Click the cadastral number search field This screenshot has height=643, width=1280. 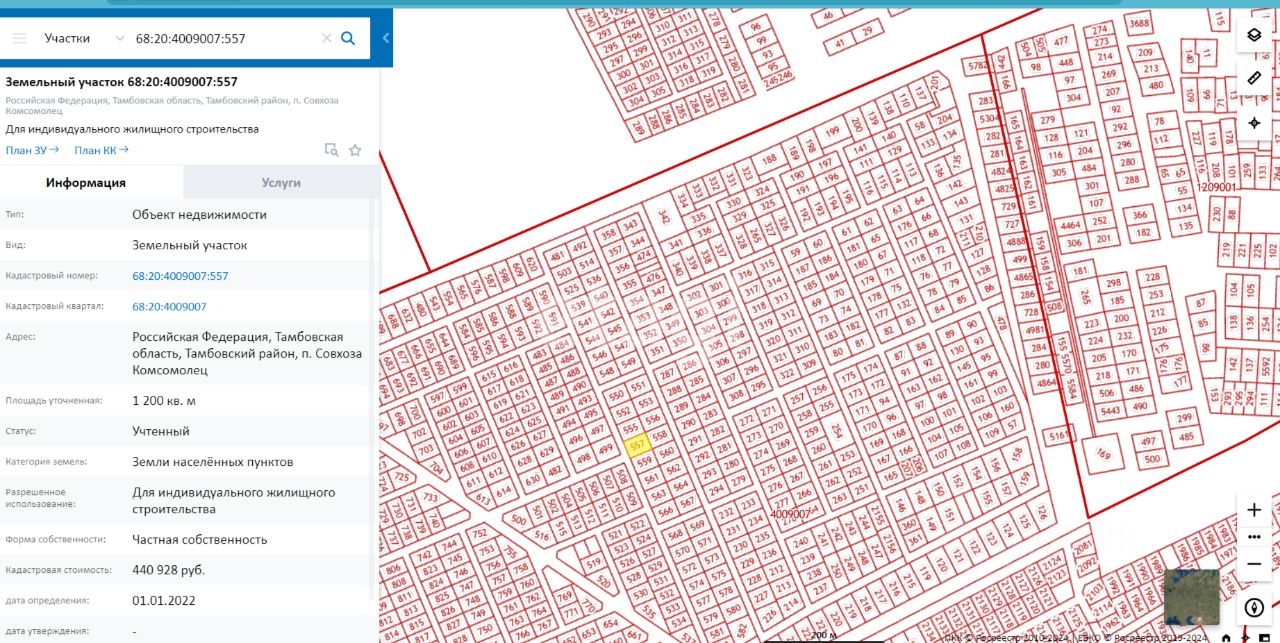pos(221,38)
